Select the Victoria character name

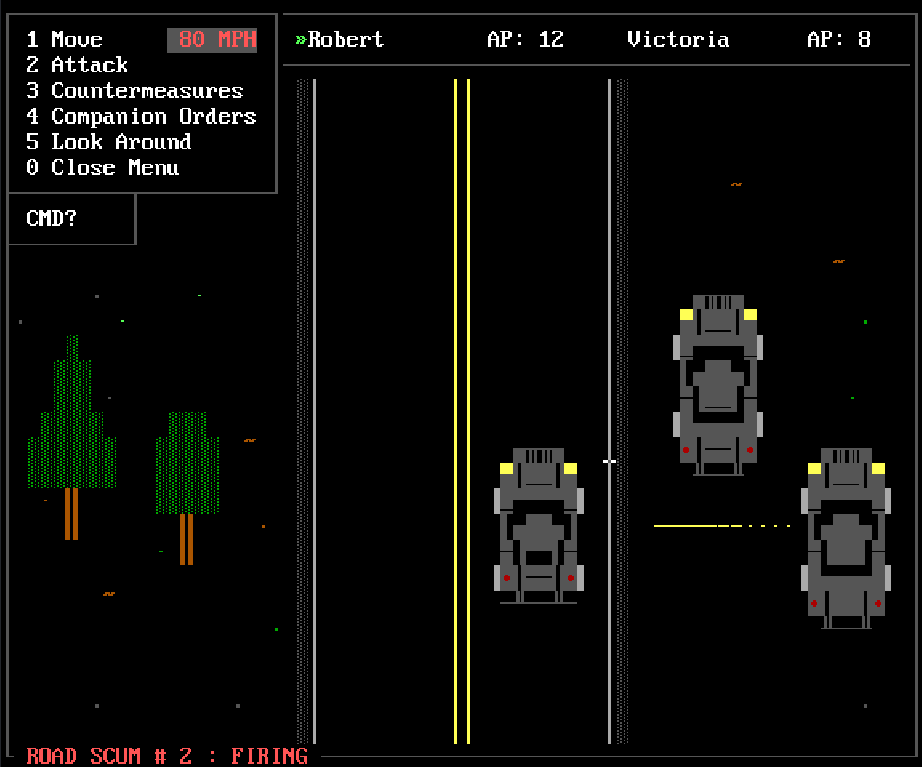[x=678, y=39]
